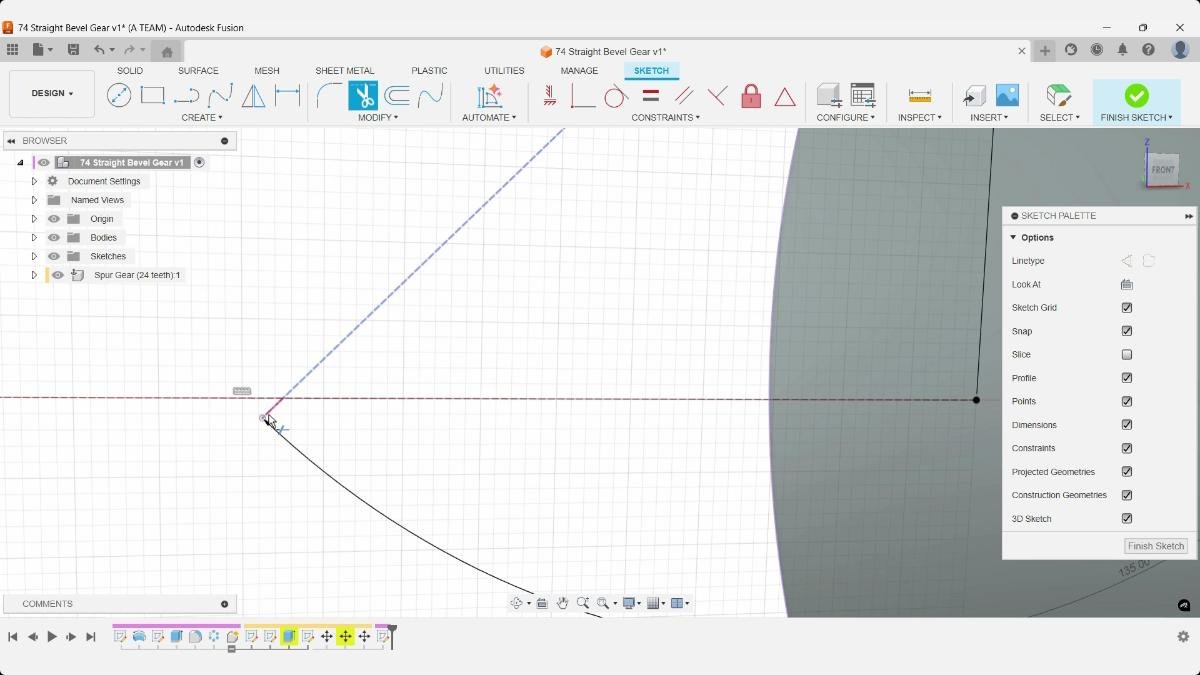The image size is (1200, 675).
Task: Open the INSPECT dropdown menu
Action: coord(920,118)
